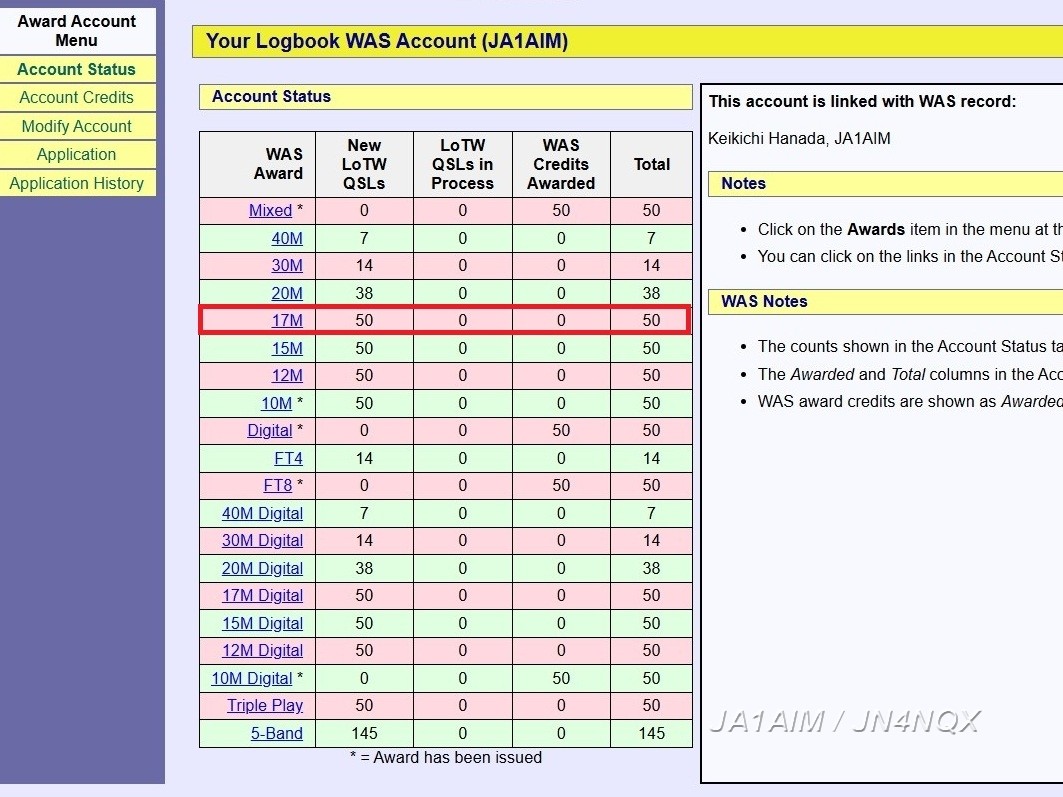Screen dimensions: 1063x797
Task: Click the Mixed award link
Action: pyautogui.click(x=270, y=210)
